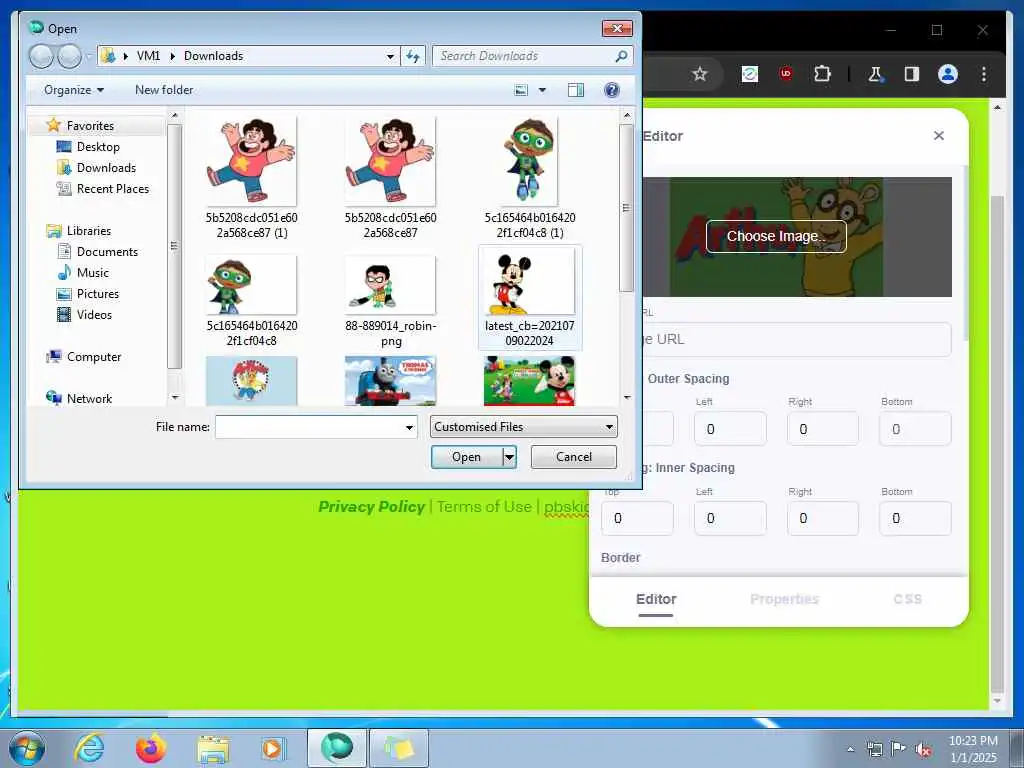Open the browser Extensions puzzle icon

[x=822, y=74]
